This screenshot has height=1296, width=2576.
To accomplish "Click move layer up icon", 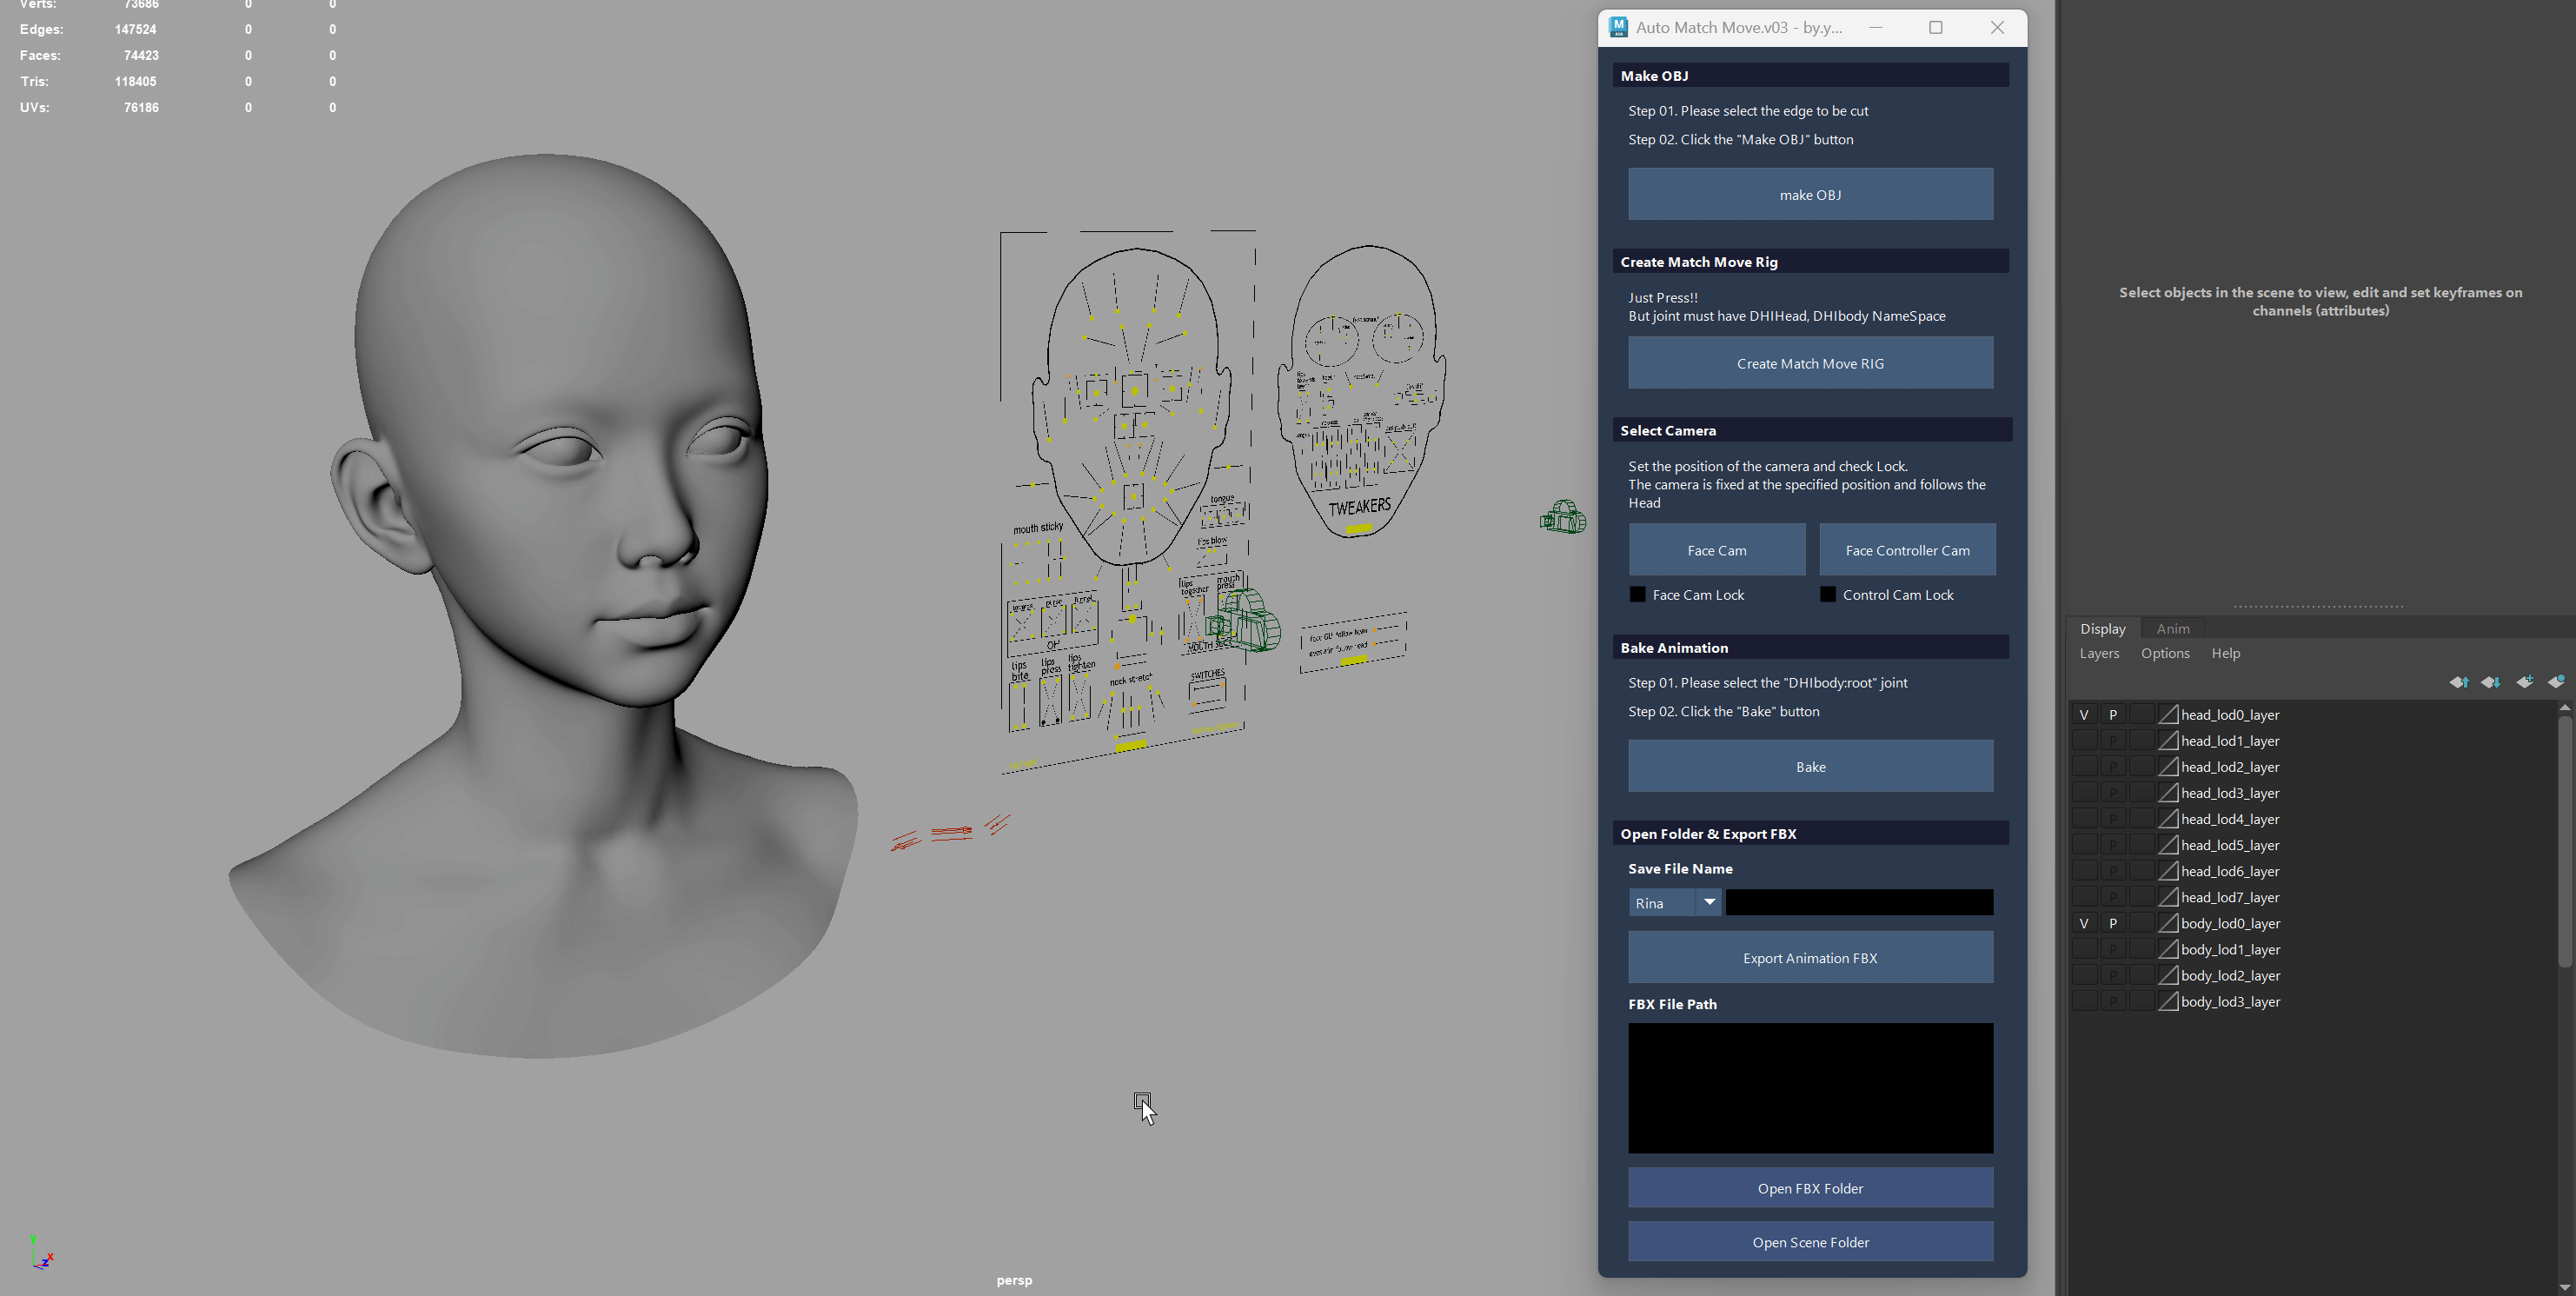I will [2459, 682].
